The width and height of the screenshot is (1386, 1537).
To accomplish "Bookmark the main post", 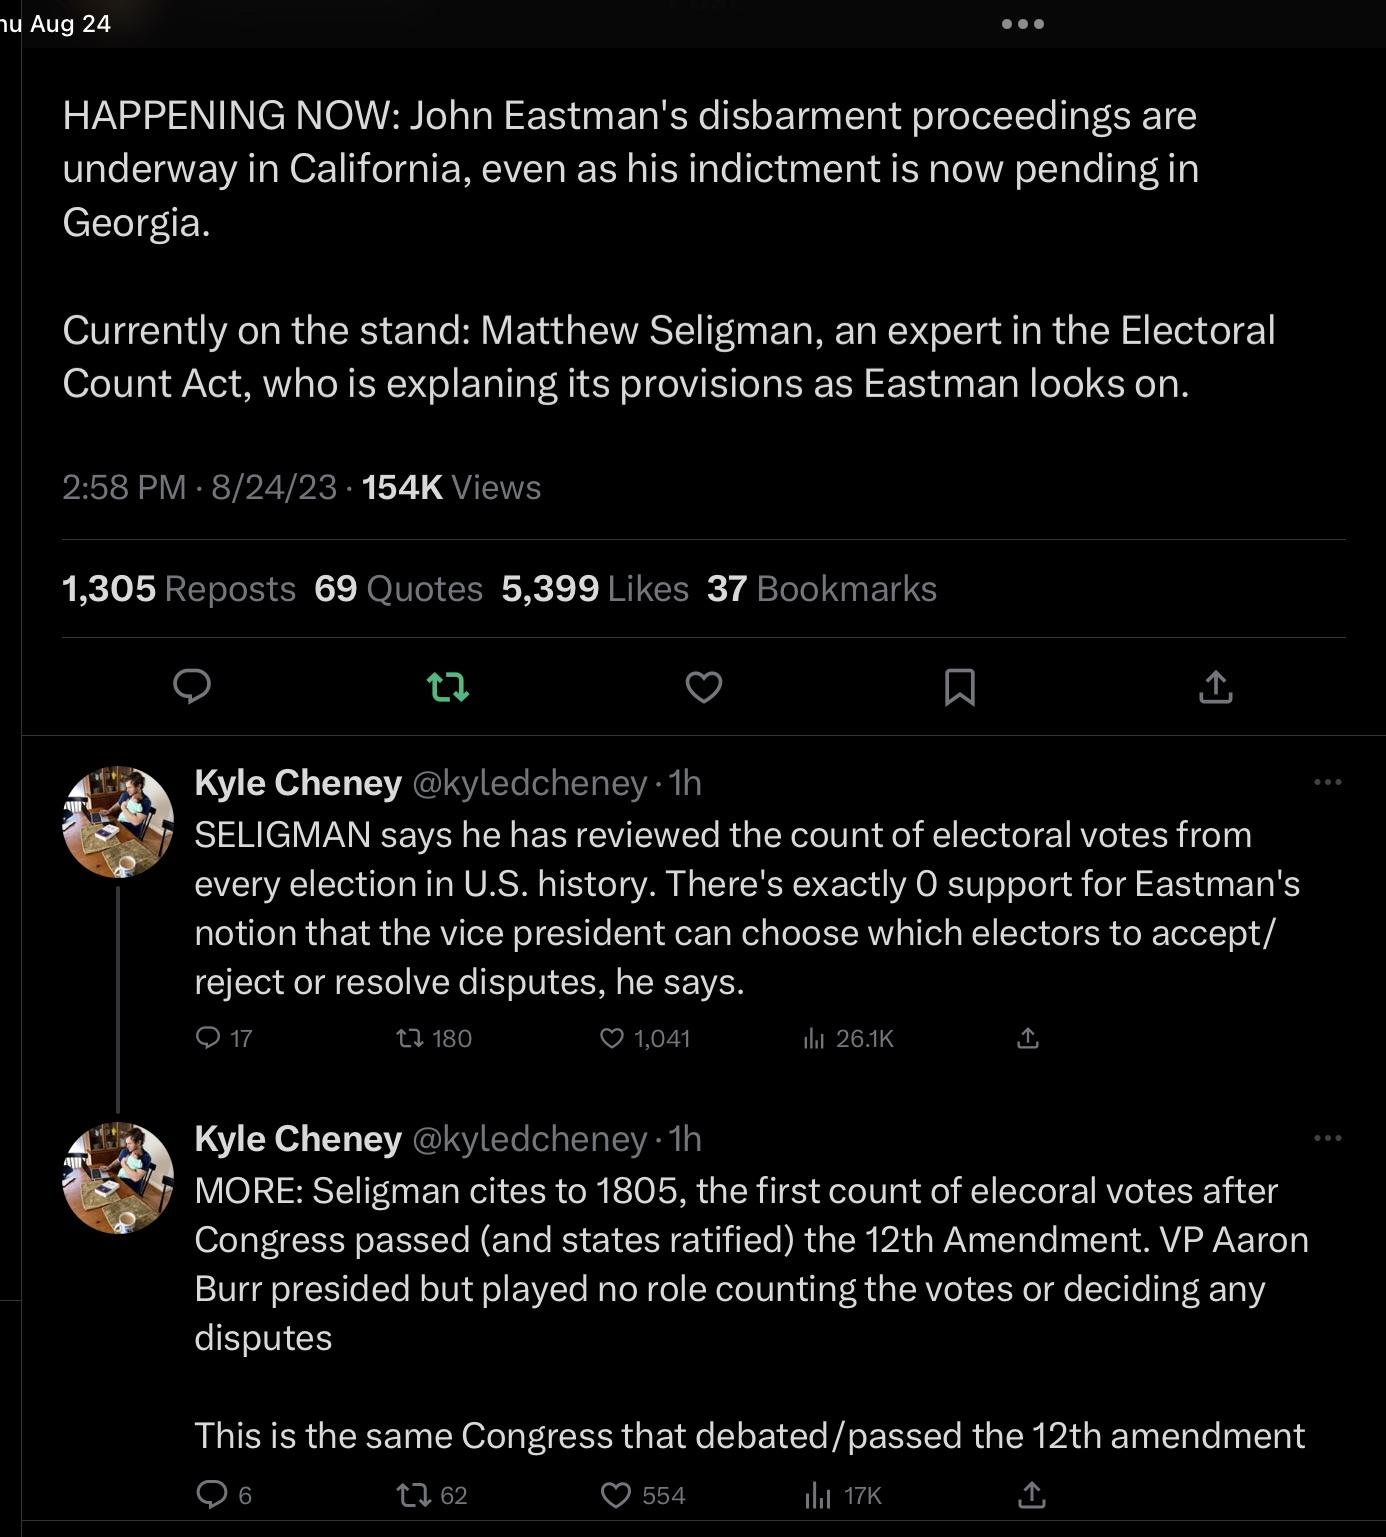I will click(x=960, y=687).
